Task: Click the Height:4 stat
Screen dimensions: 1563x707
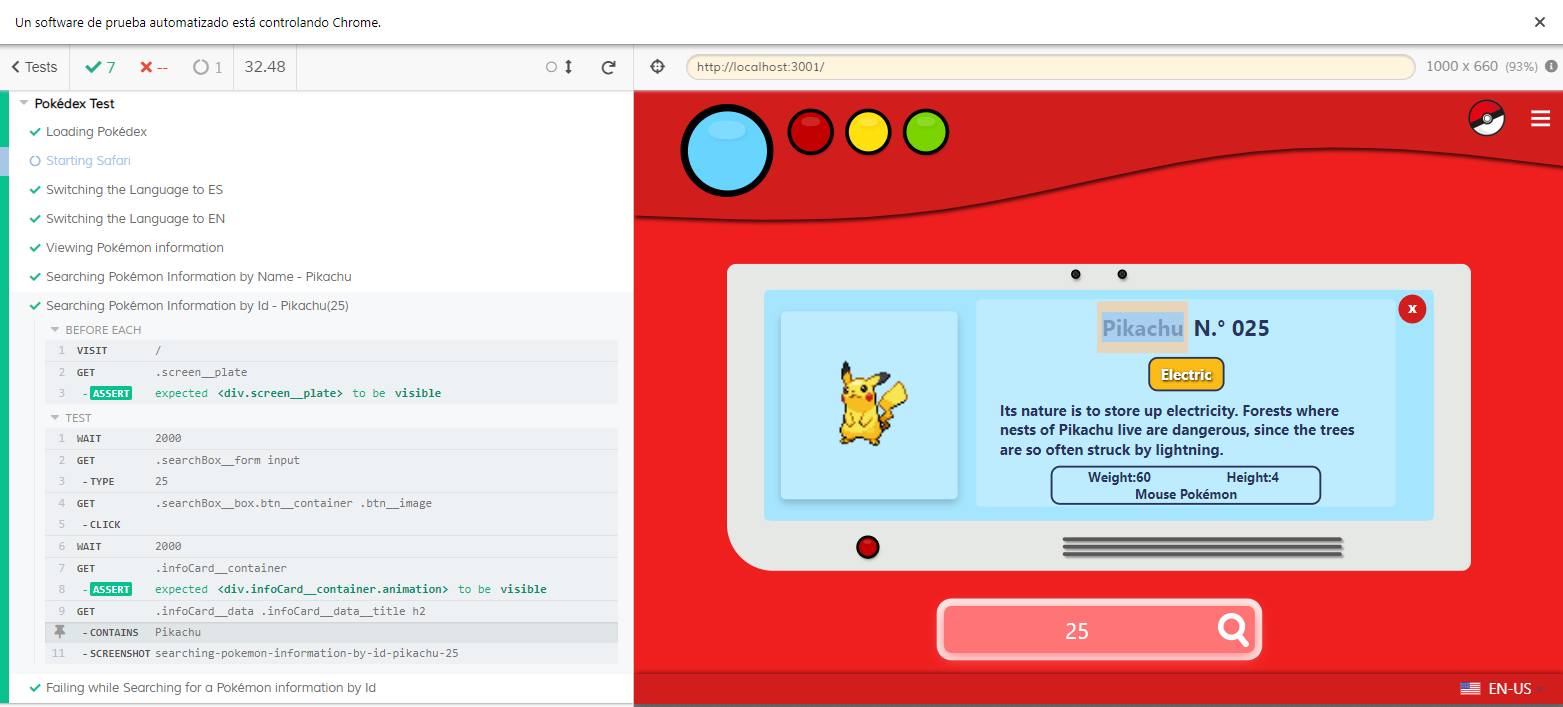Action: click(1252, 477)
